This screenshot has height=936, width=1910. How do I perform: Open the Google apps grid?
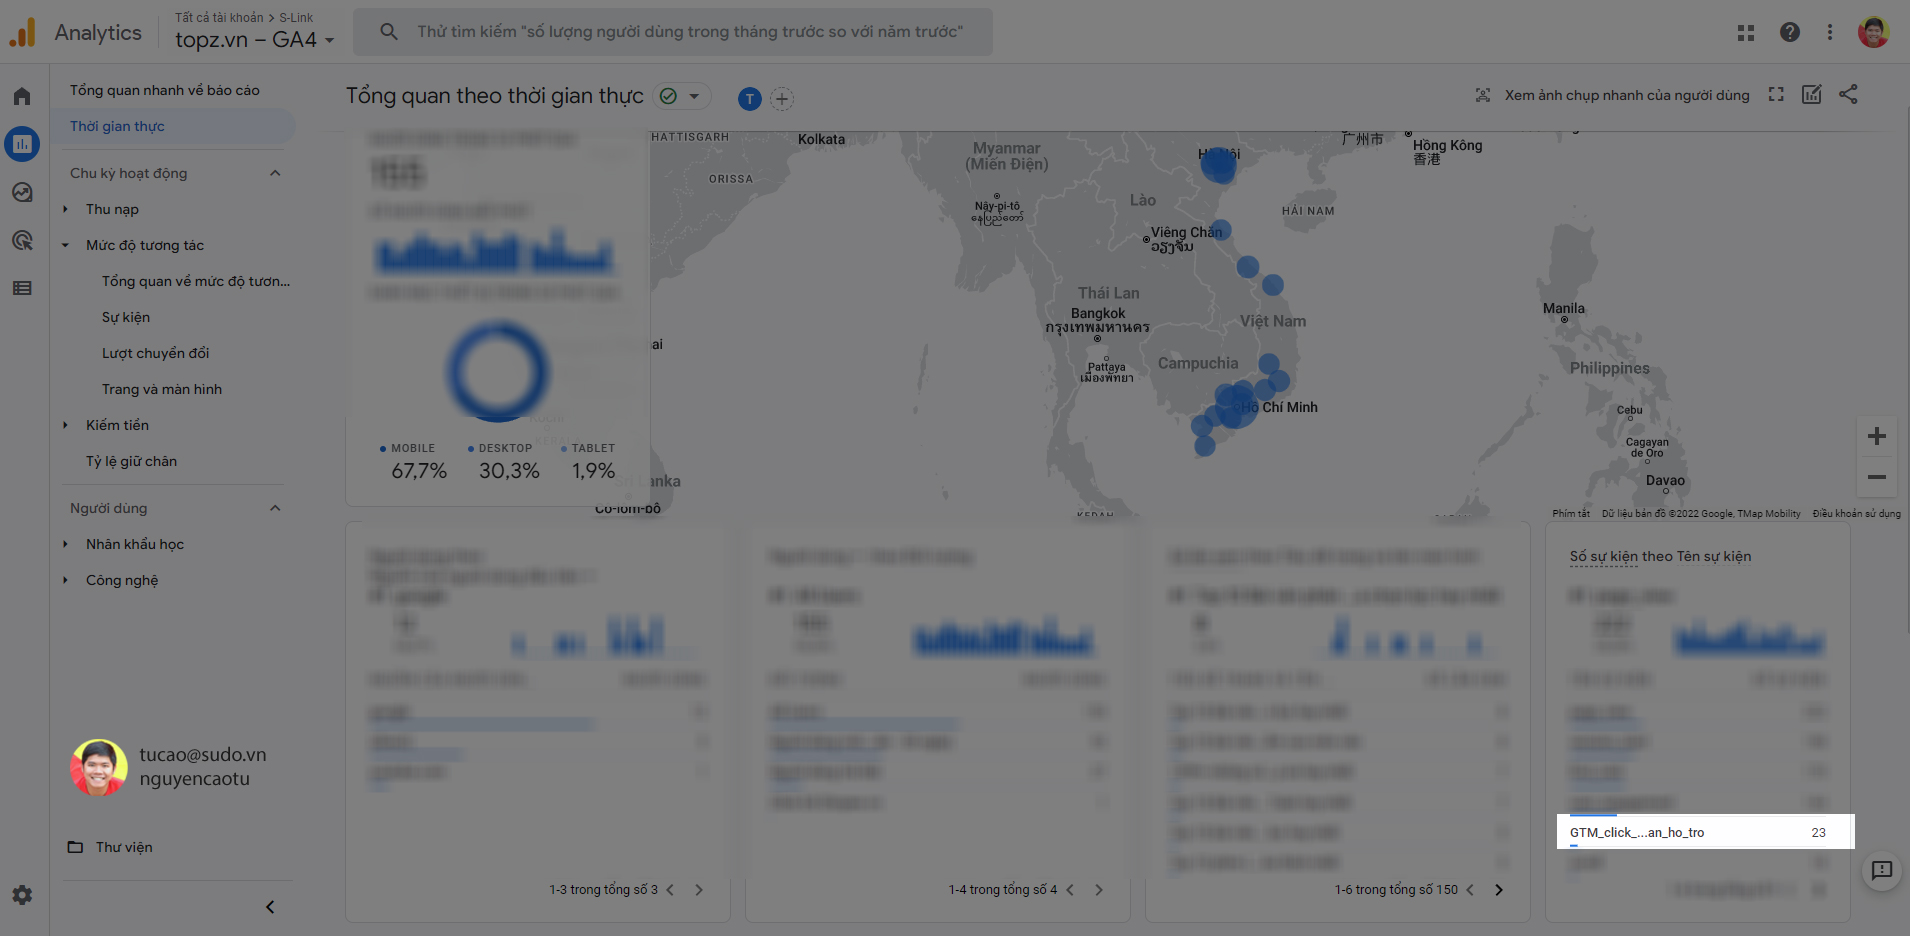point(1747,32)
